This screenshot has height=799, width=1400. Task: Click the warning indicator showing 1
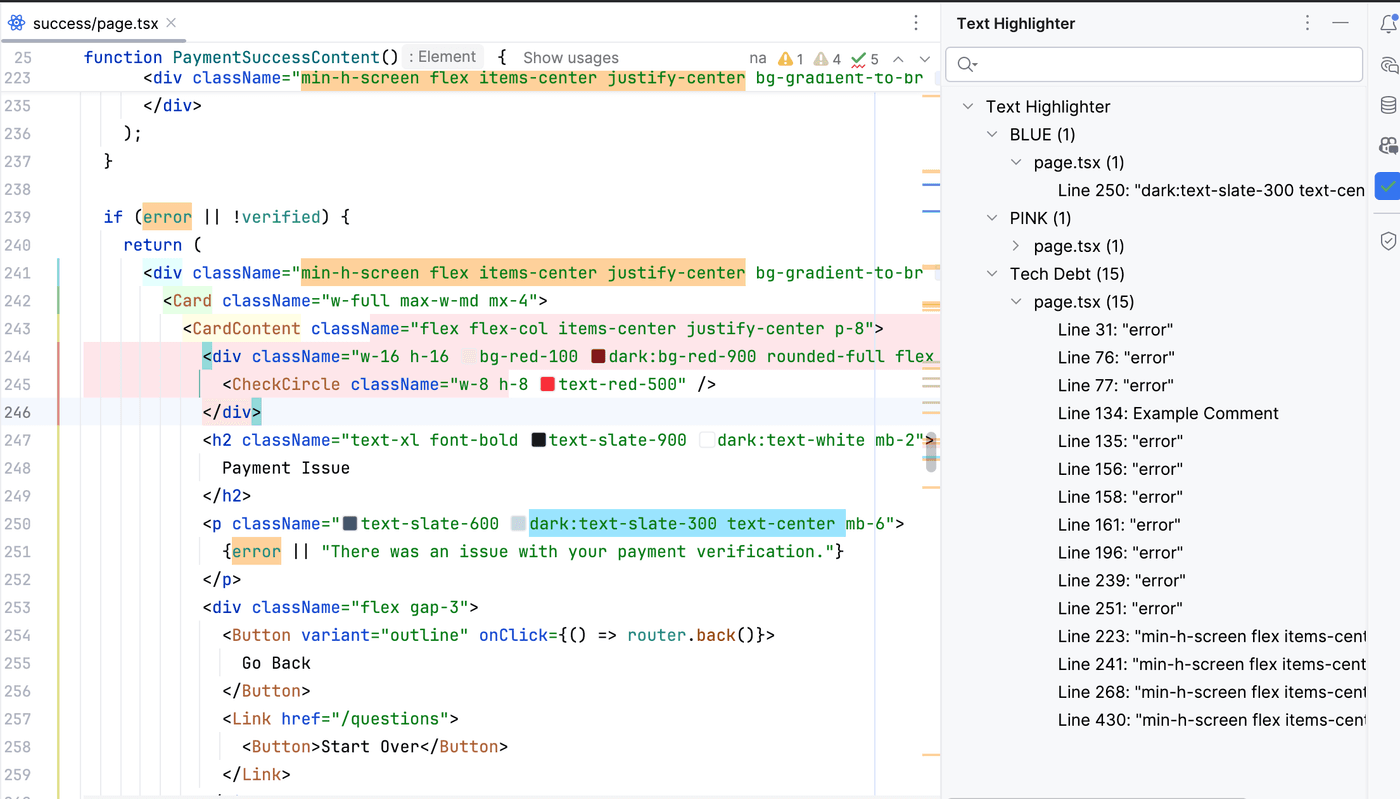coord(791,59)
